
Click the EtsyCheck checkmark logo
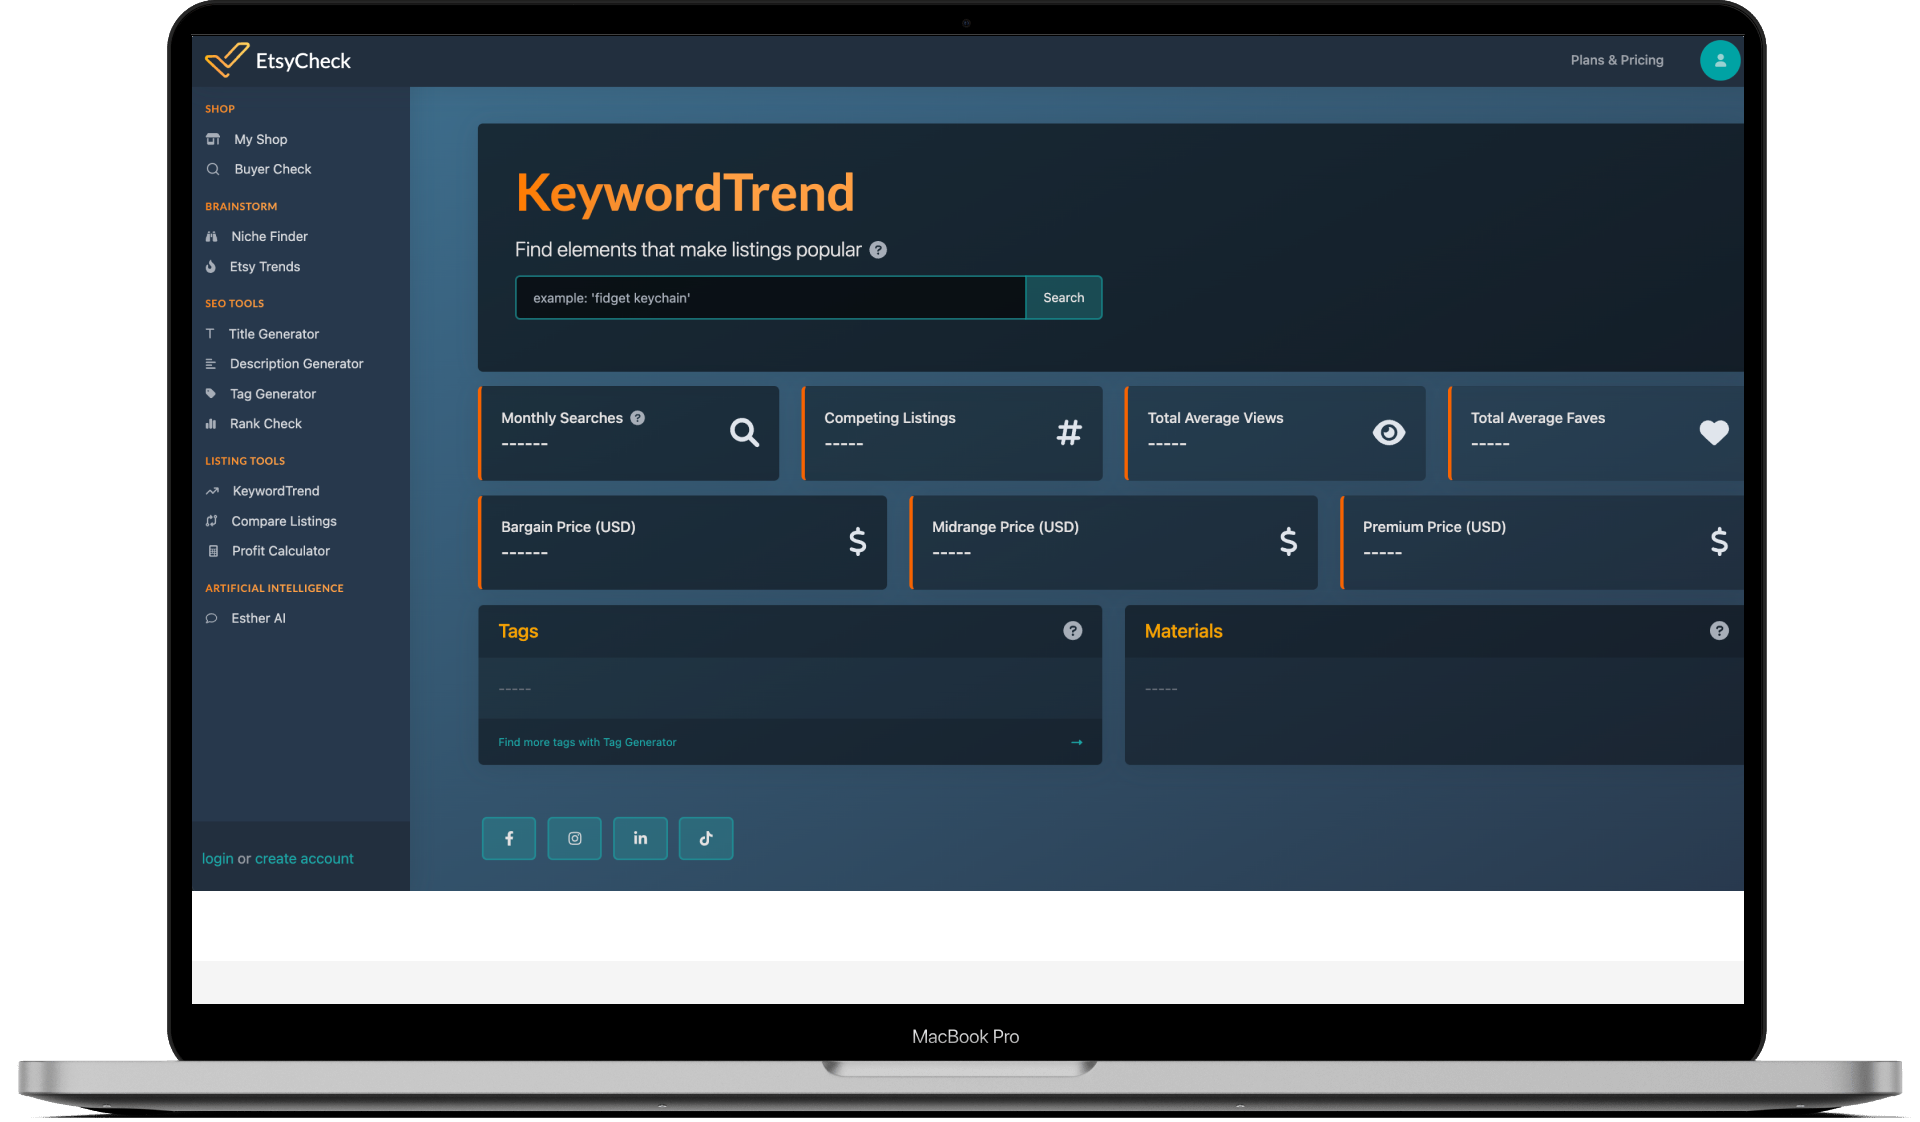click(227, 60)
